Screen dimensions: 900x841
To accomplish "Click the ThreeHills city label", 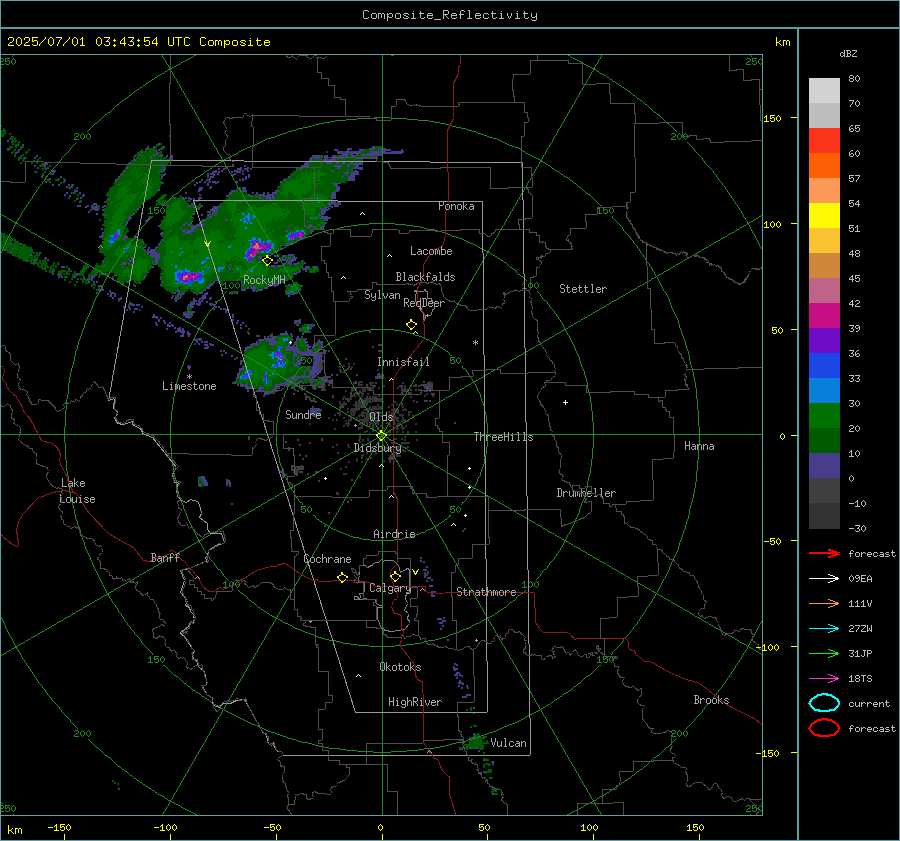I will pos(503,437).
